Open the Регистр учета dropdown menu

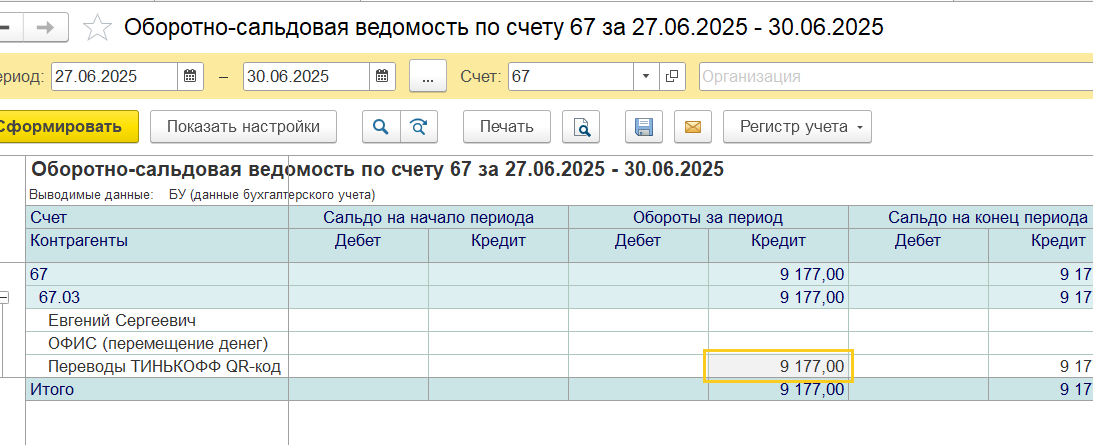(x=797, y=127)
